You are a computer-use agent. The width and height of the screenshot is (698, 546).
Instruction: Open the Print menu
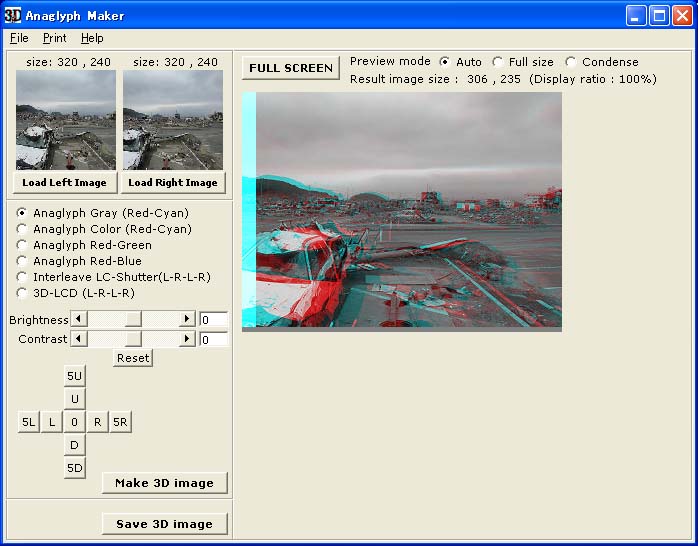(54, 38)
